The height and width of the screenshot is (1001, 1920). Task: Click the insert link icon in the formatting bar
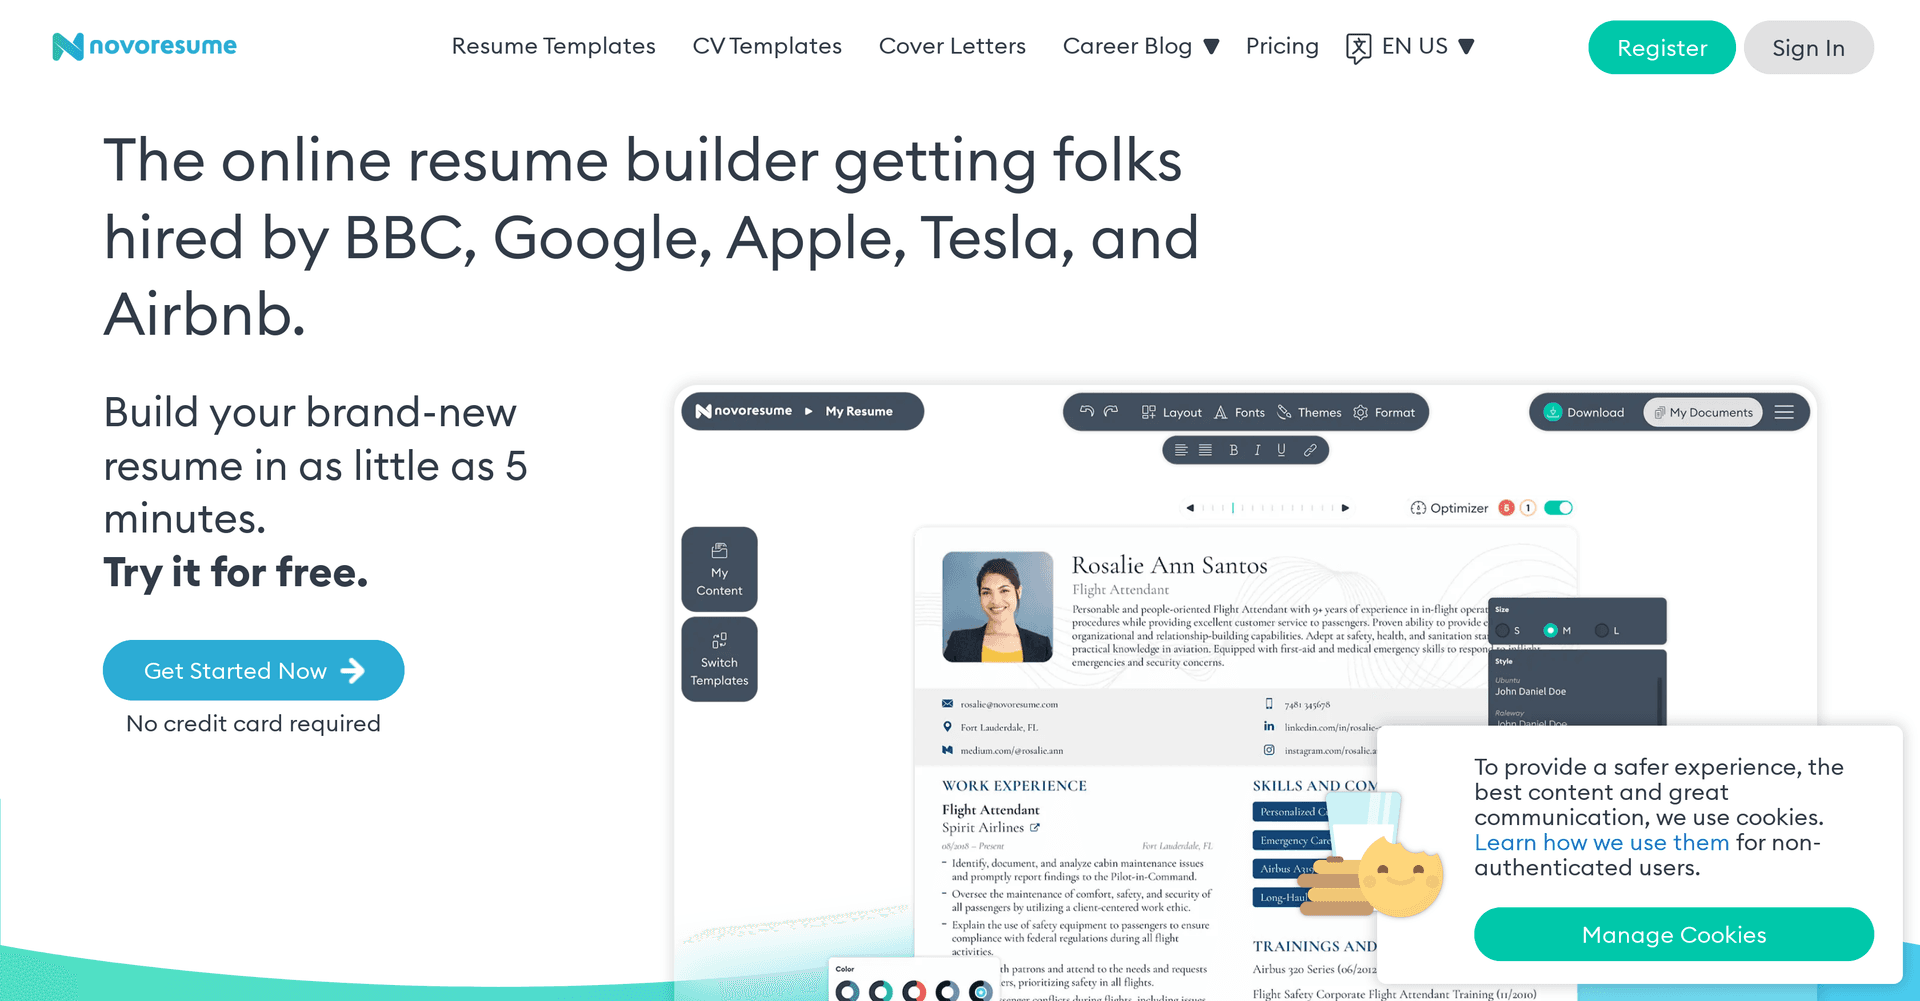point(1309,450)
